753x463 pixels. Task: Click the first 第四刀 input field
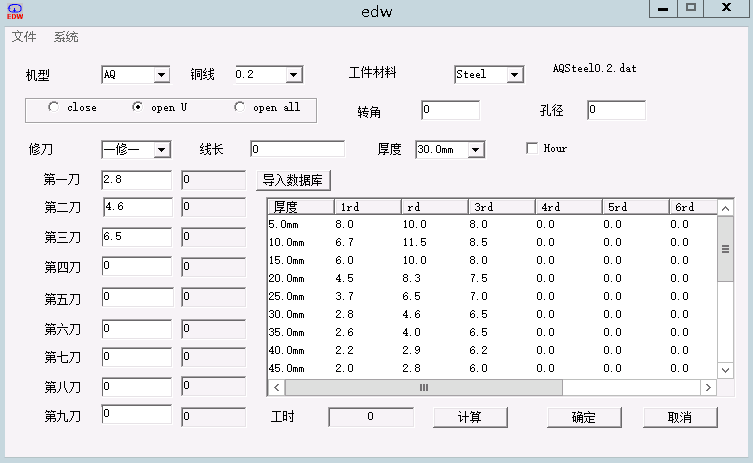coord(136,266)
